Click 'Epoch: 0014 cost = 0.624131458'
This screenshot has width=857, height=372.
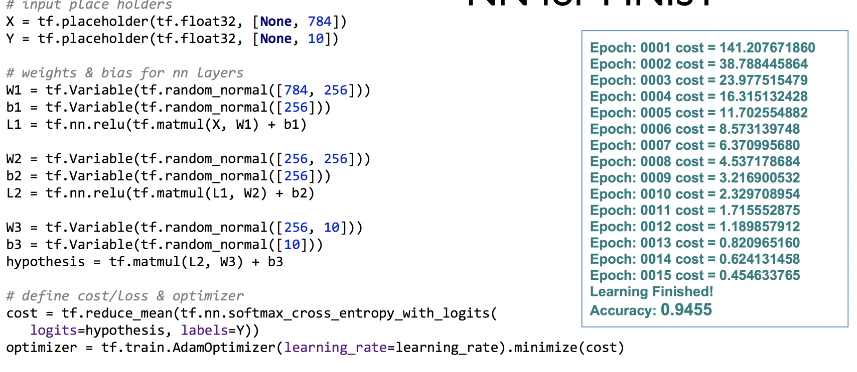pos(695,259)
